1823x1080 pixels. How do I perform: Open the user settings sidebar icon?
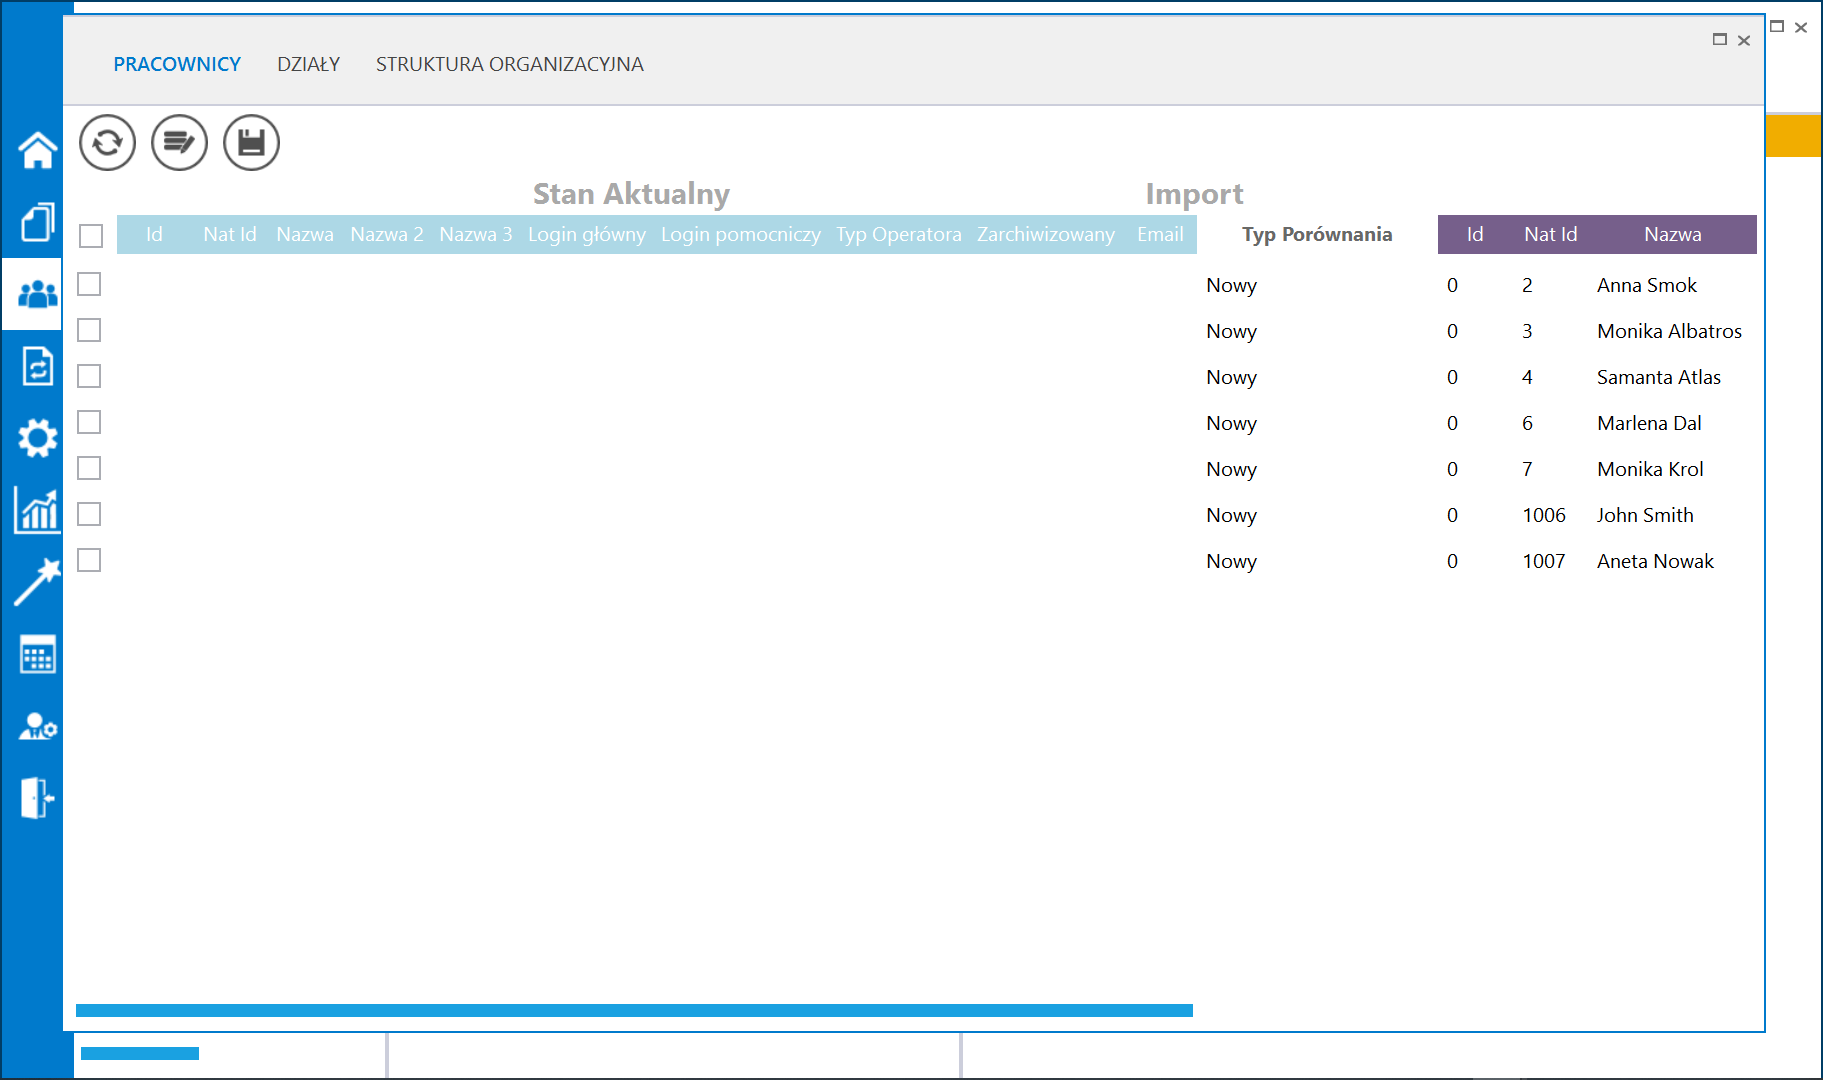pos(37,726)
